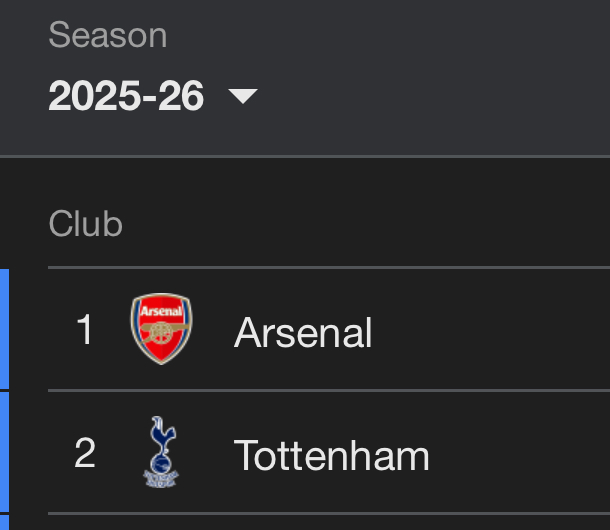The width and height of the screenshot is (610, 530).
Task: Click the blue qualification bar beside Arsenal
Action: coord(4,328)
